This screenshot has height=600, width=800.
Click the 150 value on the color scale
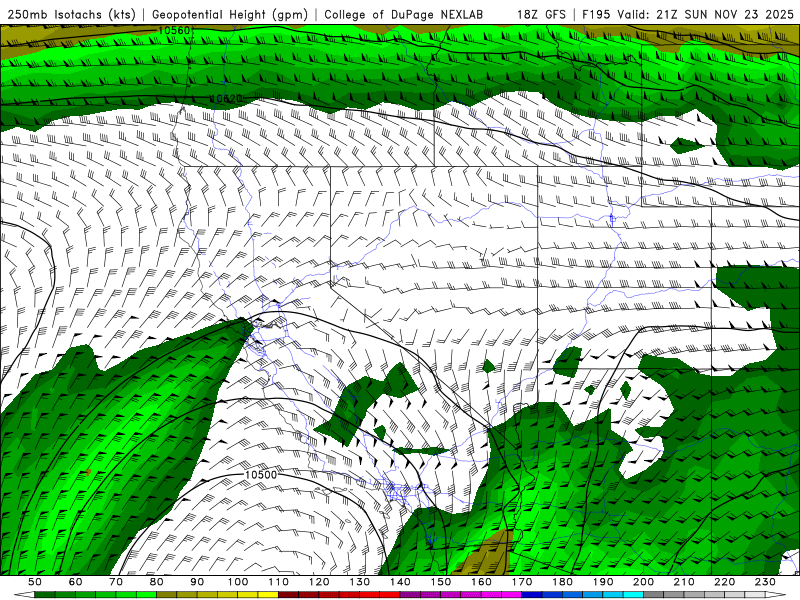[441, 582]
